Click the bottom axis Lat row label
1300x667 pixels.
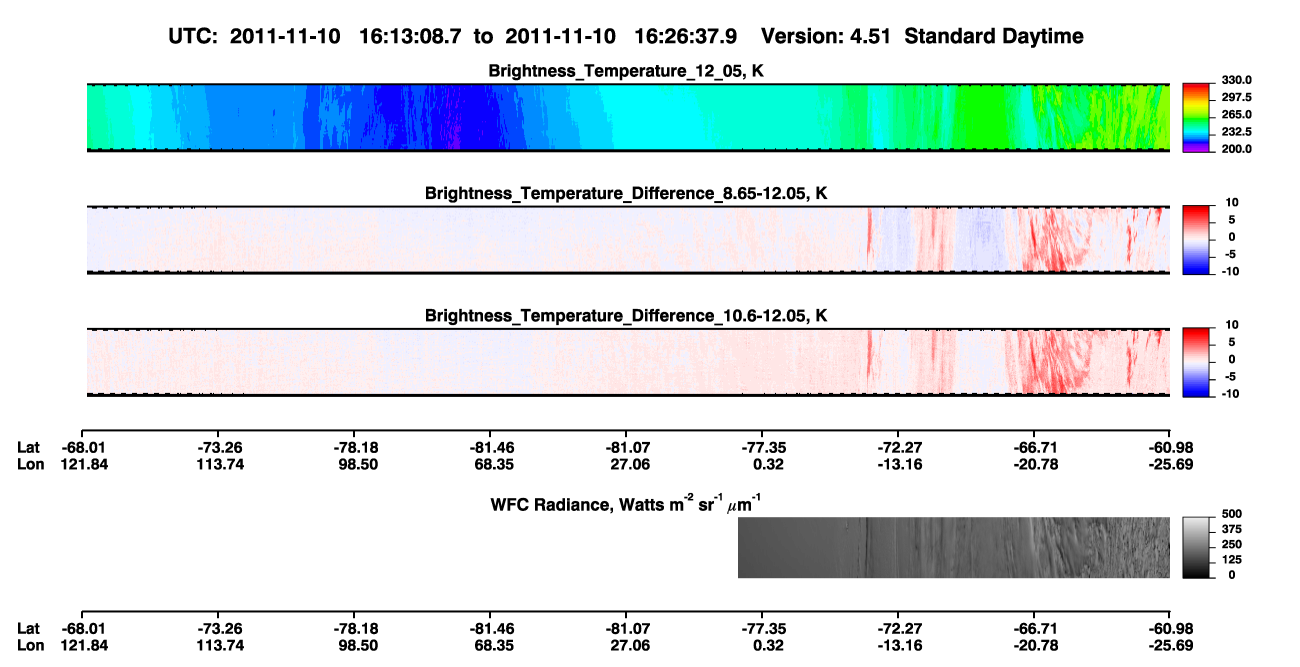click(x=29, y=629)
